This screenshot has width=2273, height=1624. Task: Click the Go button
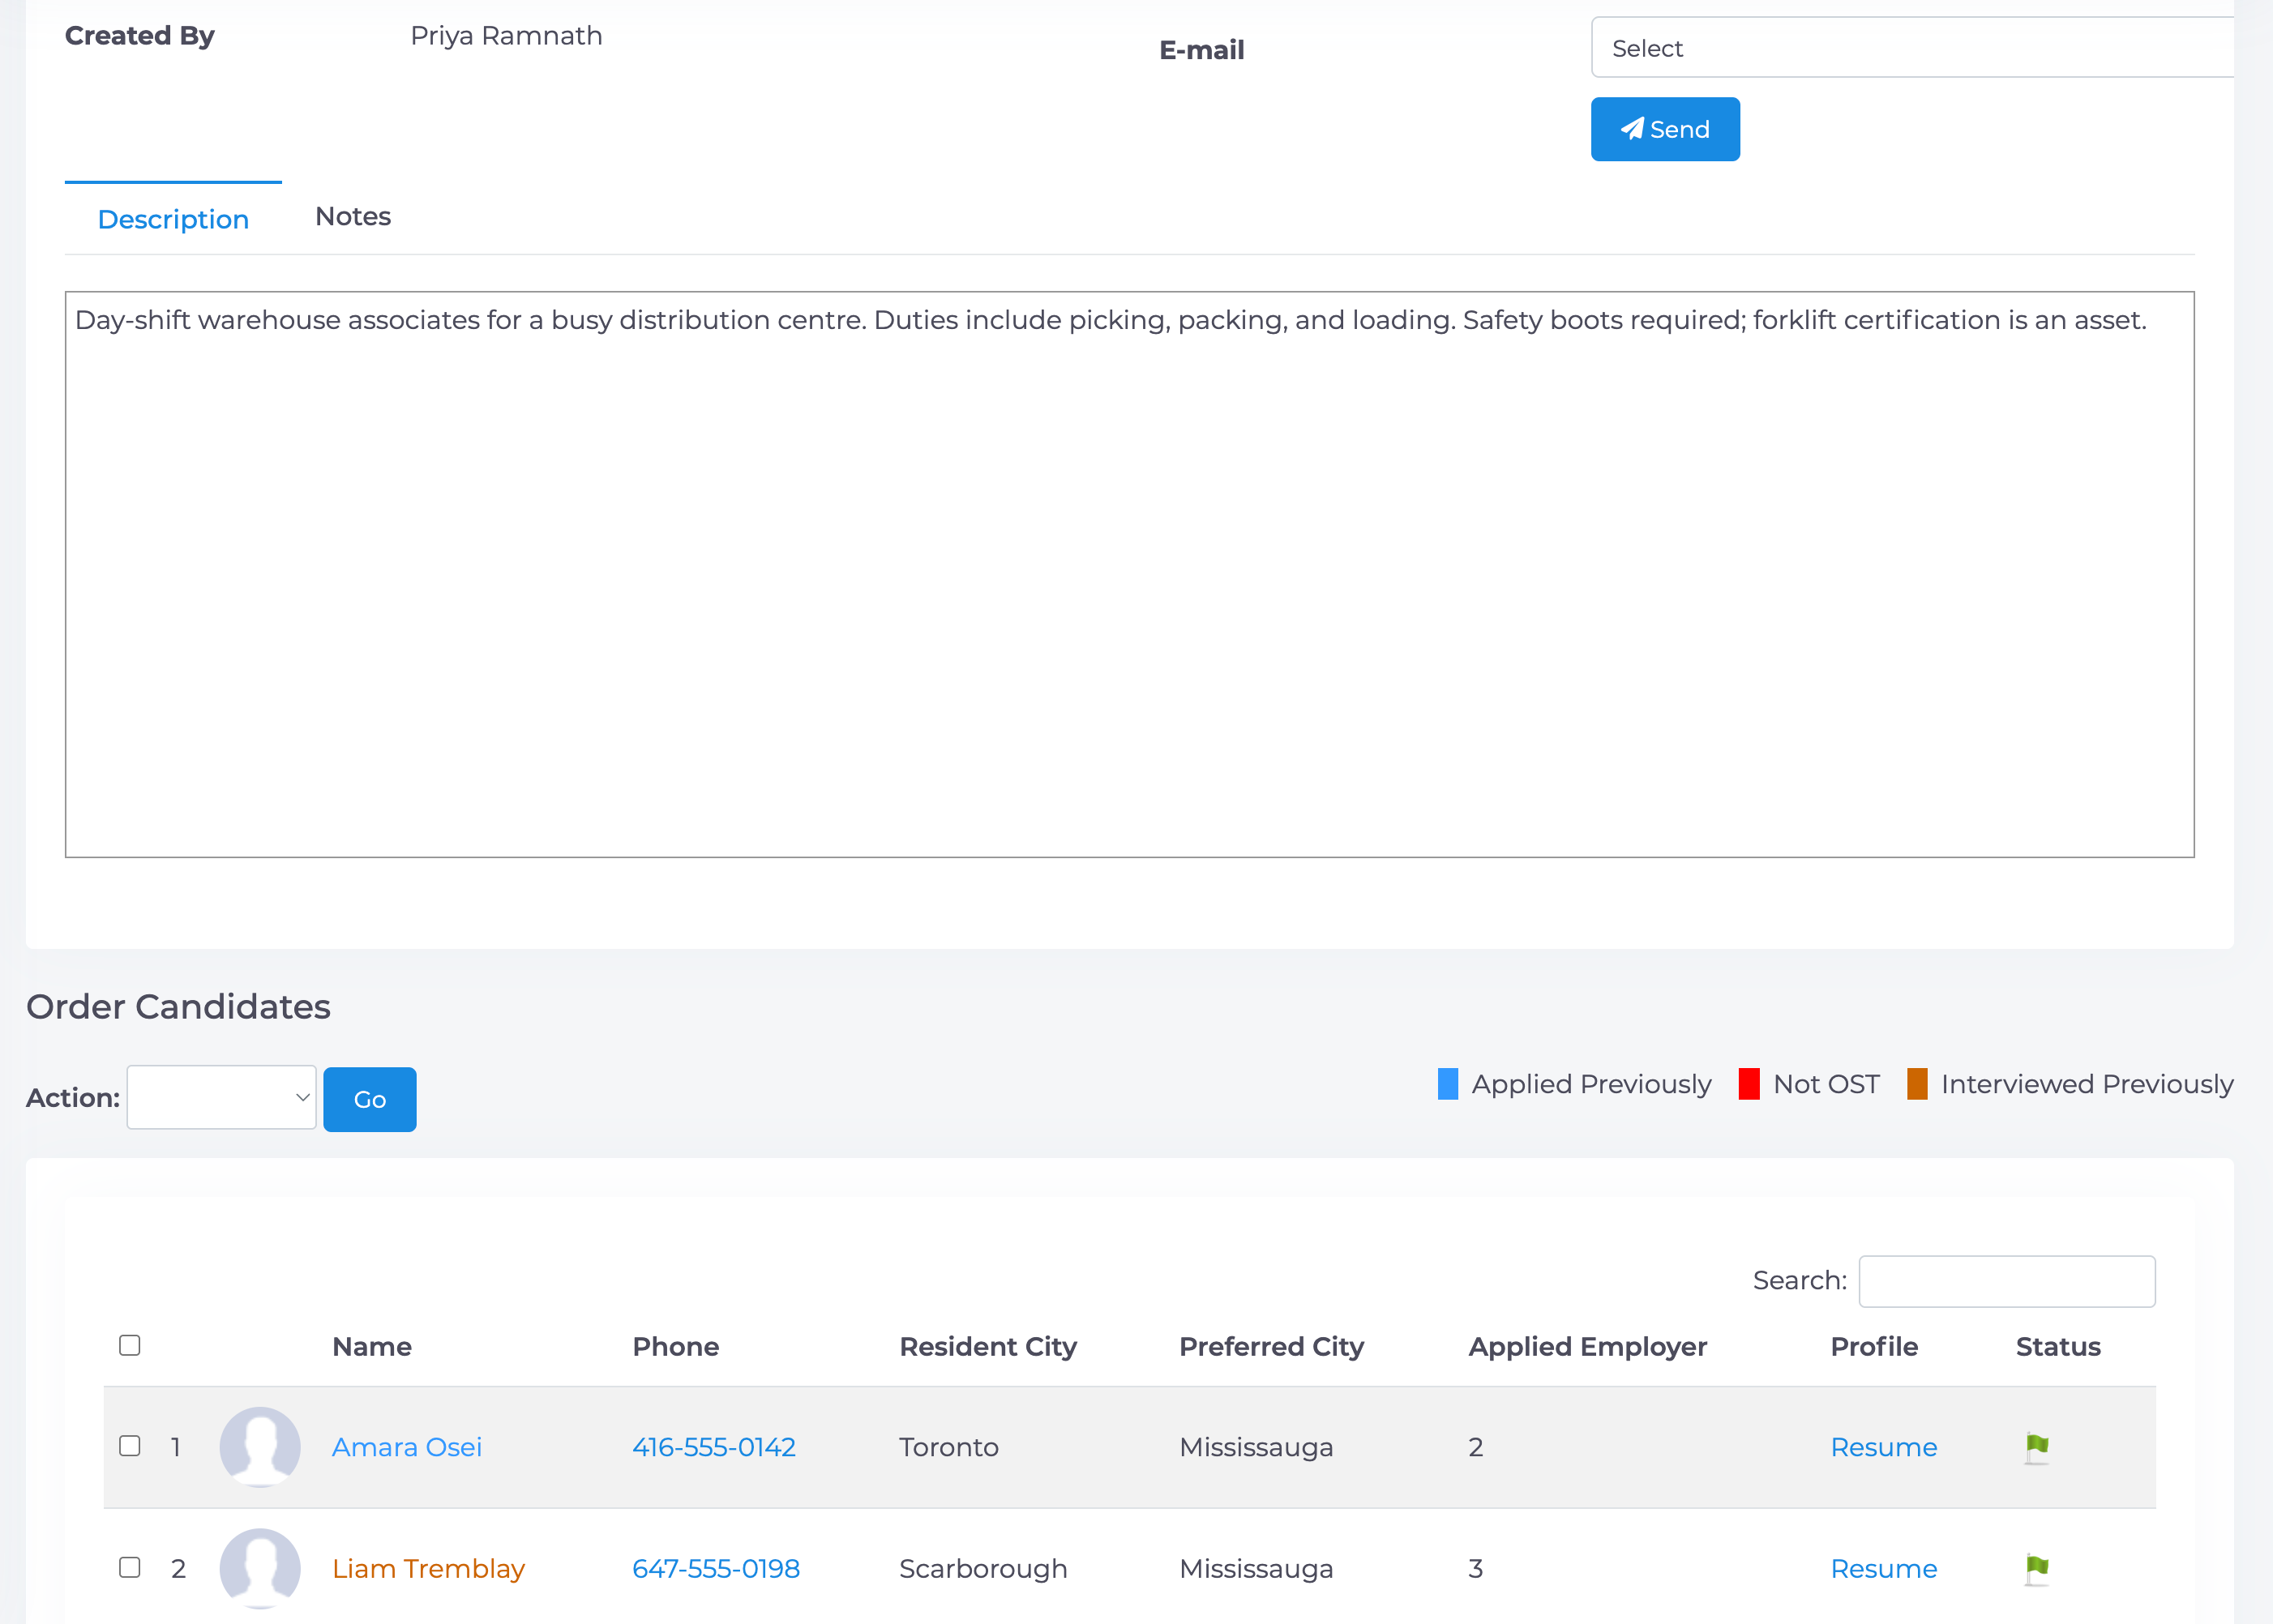pyautogui.click(x=369, y=1099)
